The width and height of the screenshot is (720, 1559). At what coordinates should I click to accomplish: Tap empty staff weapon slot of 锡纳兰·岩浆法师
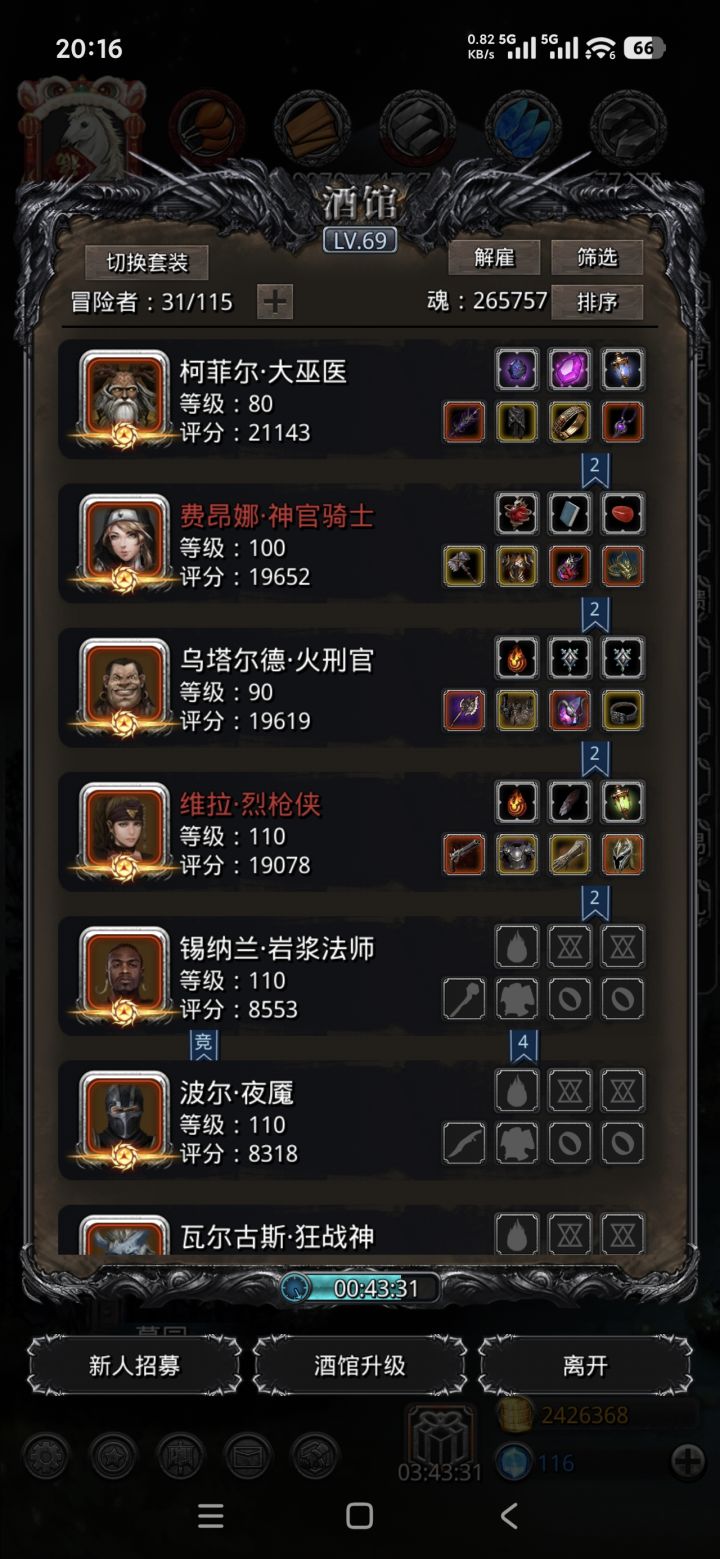pyautogui.click(x=464, y=998)
